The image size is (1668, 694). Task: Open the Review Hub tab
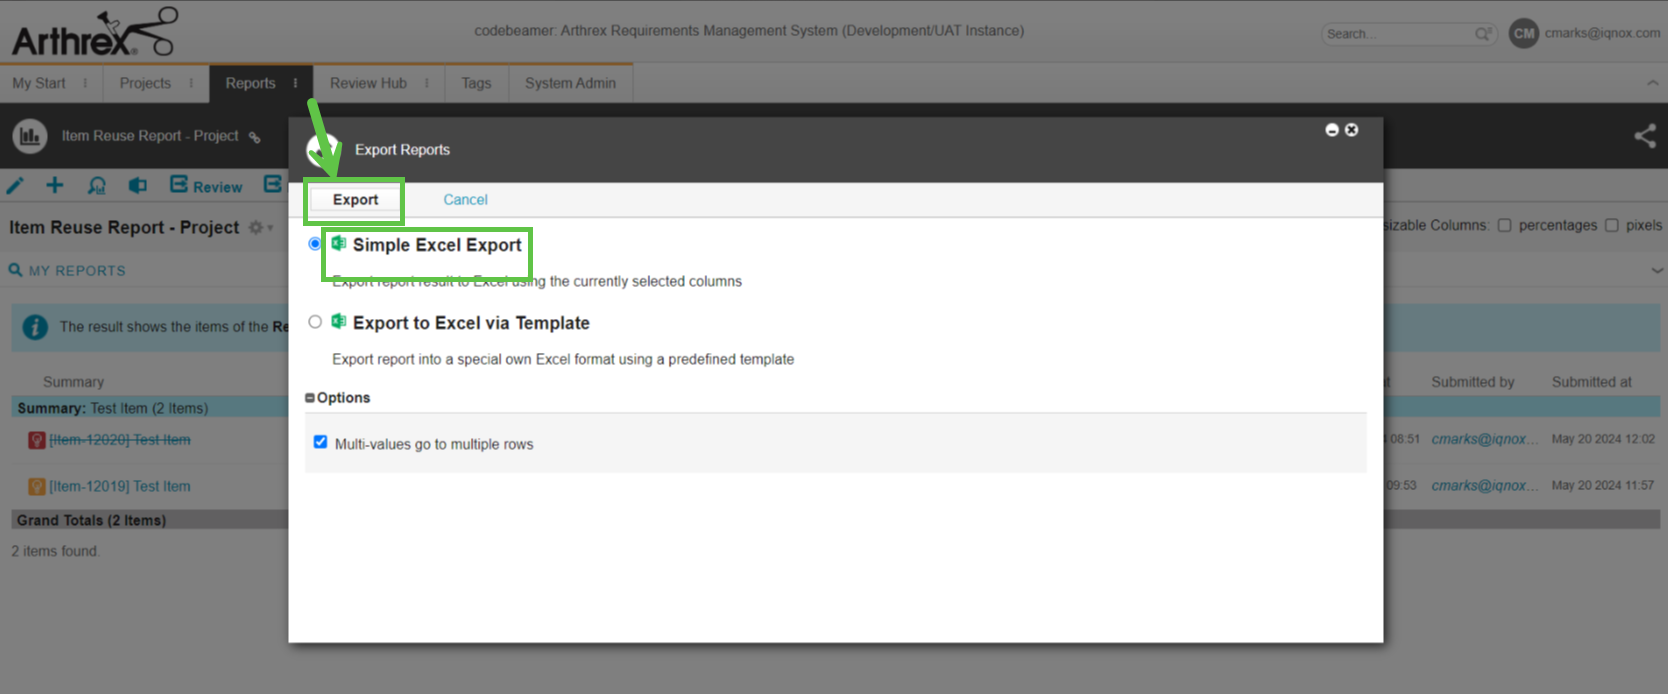368,83
